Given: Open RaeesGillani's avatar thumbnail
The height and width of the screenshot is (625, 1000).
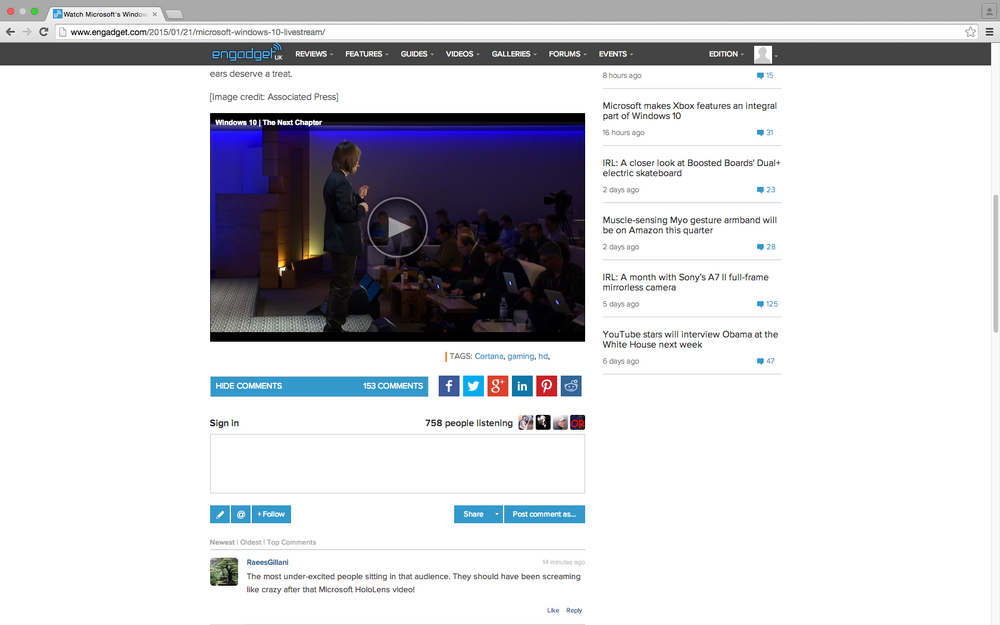Looking at the screenshot, I should pyautogui.click(x=224, y=571).
